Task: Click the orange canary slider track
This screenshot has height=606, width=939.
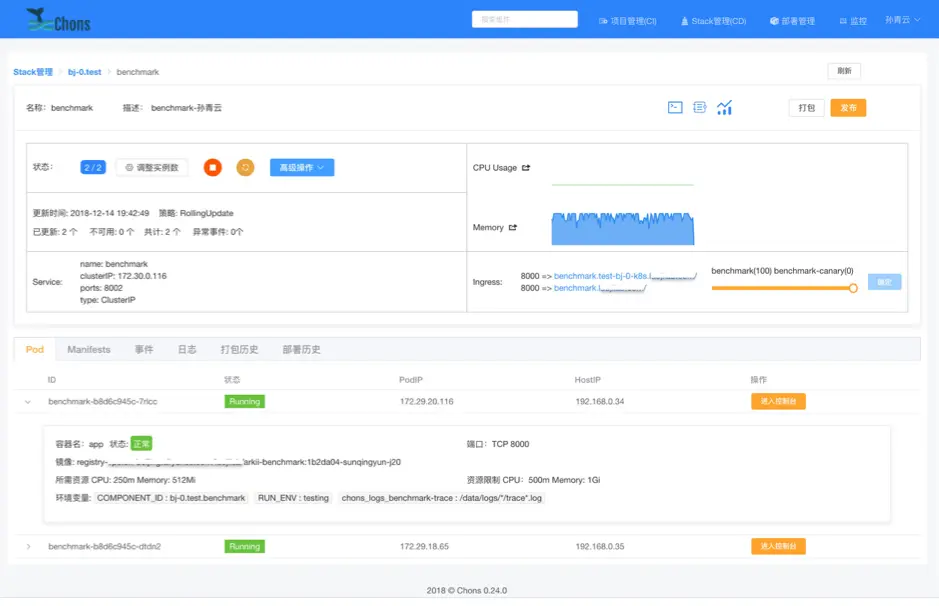Action: (780, 288)
